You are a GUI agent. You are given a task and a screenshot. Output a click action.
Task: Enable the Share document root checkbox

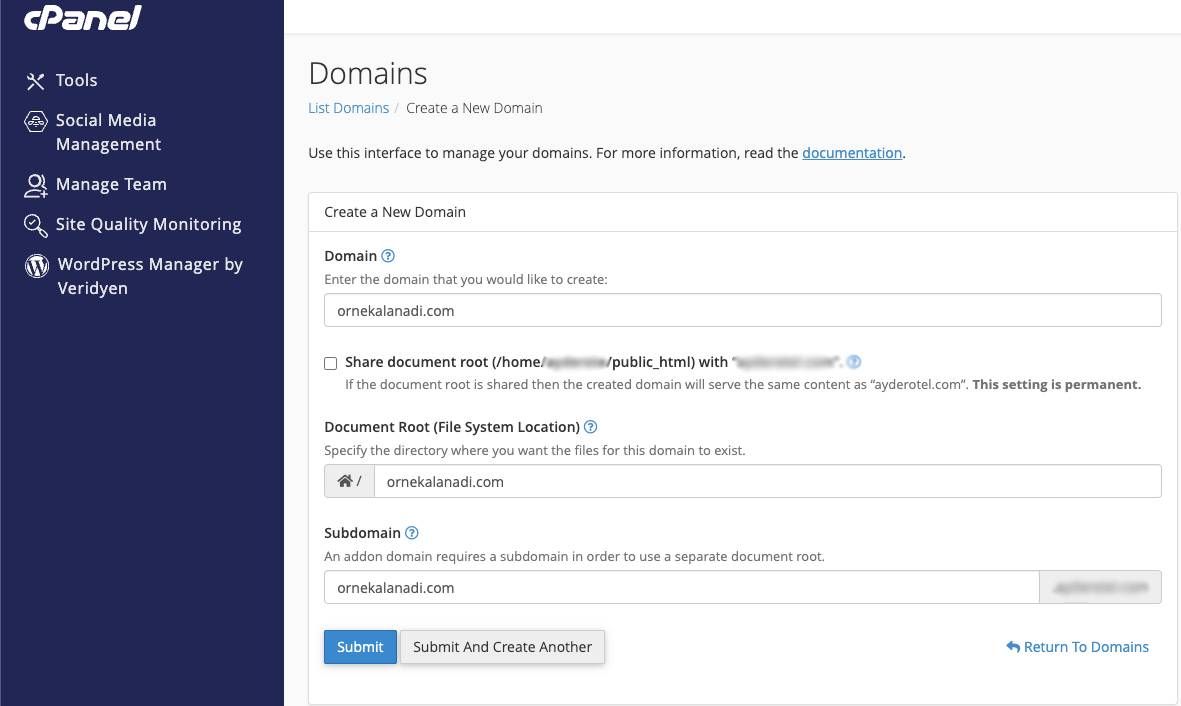[331, 363]
